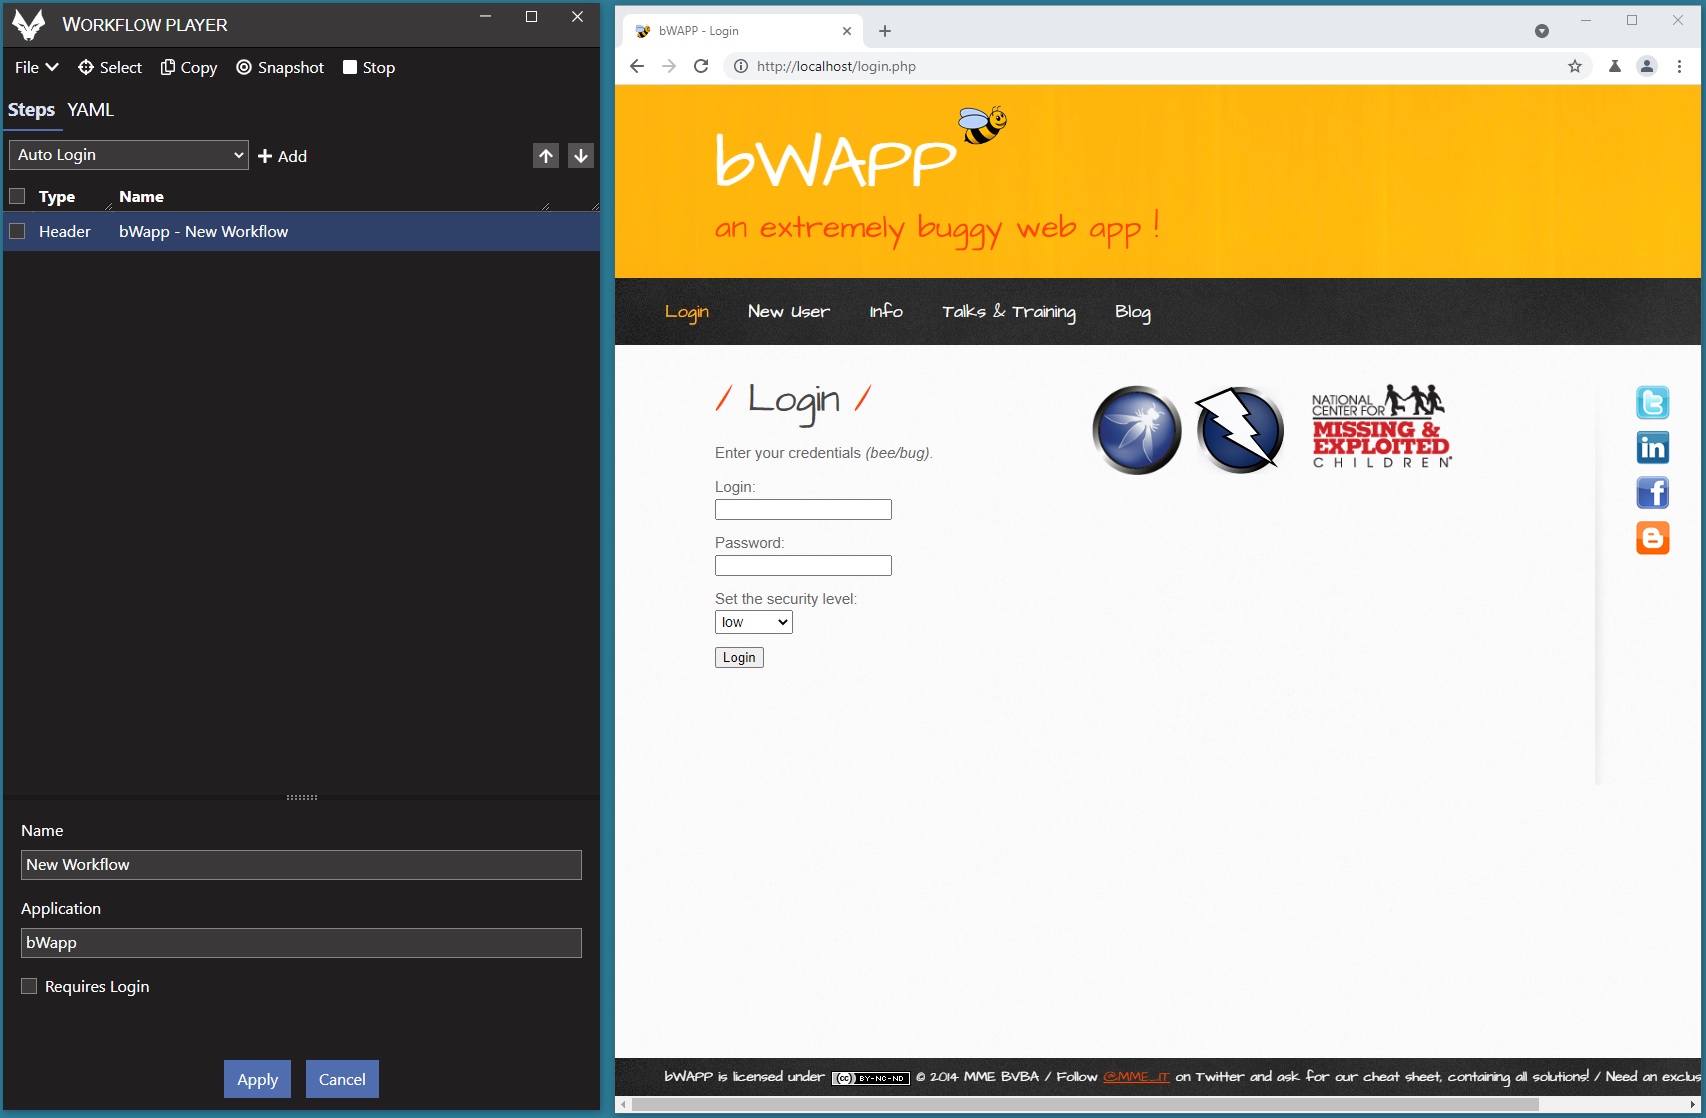1706x1118 pixels.
Task: Click Missing & Exploited Children logo
Action: [1381, 427]
